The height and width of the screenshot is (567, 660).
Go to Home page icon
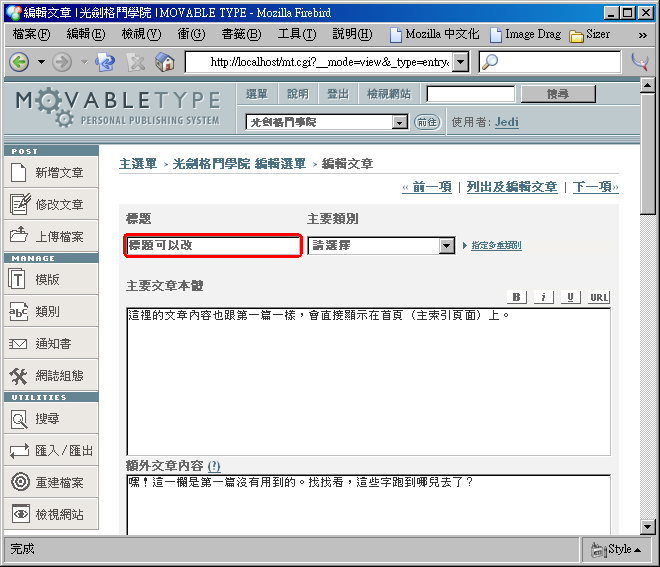coord(165,62)
